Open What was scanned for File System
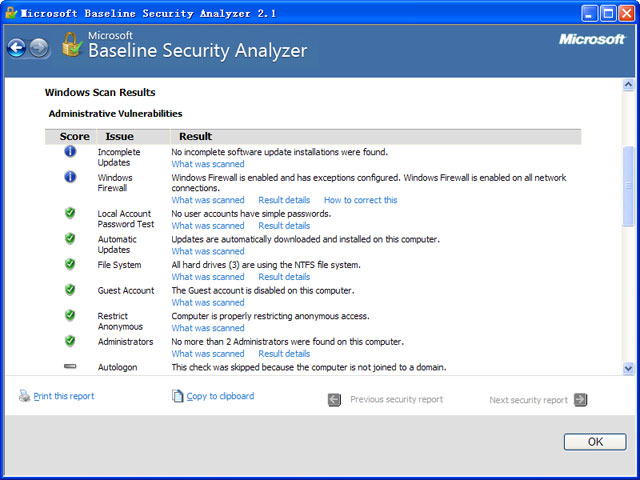This screenshot has height=480, width=640. click(208, 277)
